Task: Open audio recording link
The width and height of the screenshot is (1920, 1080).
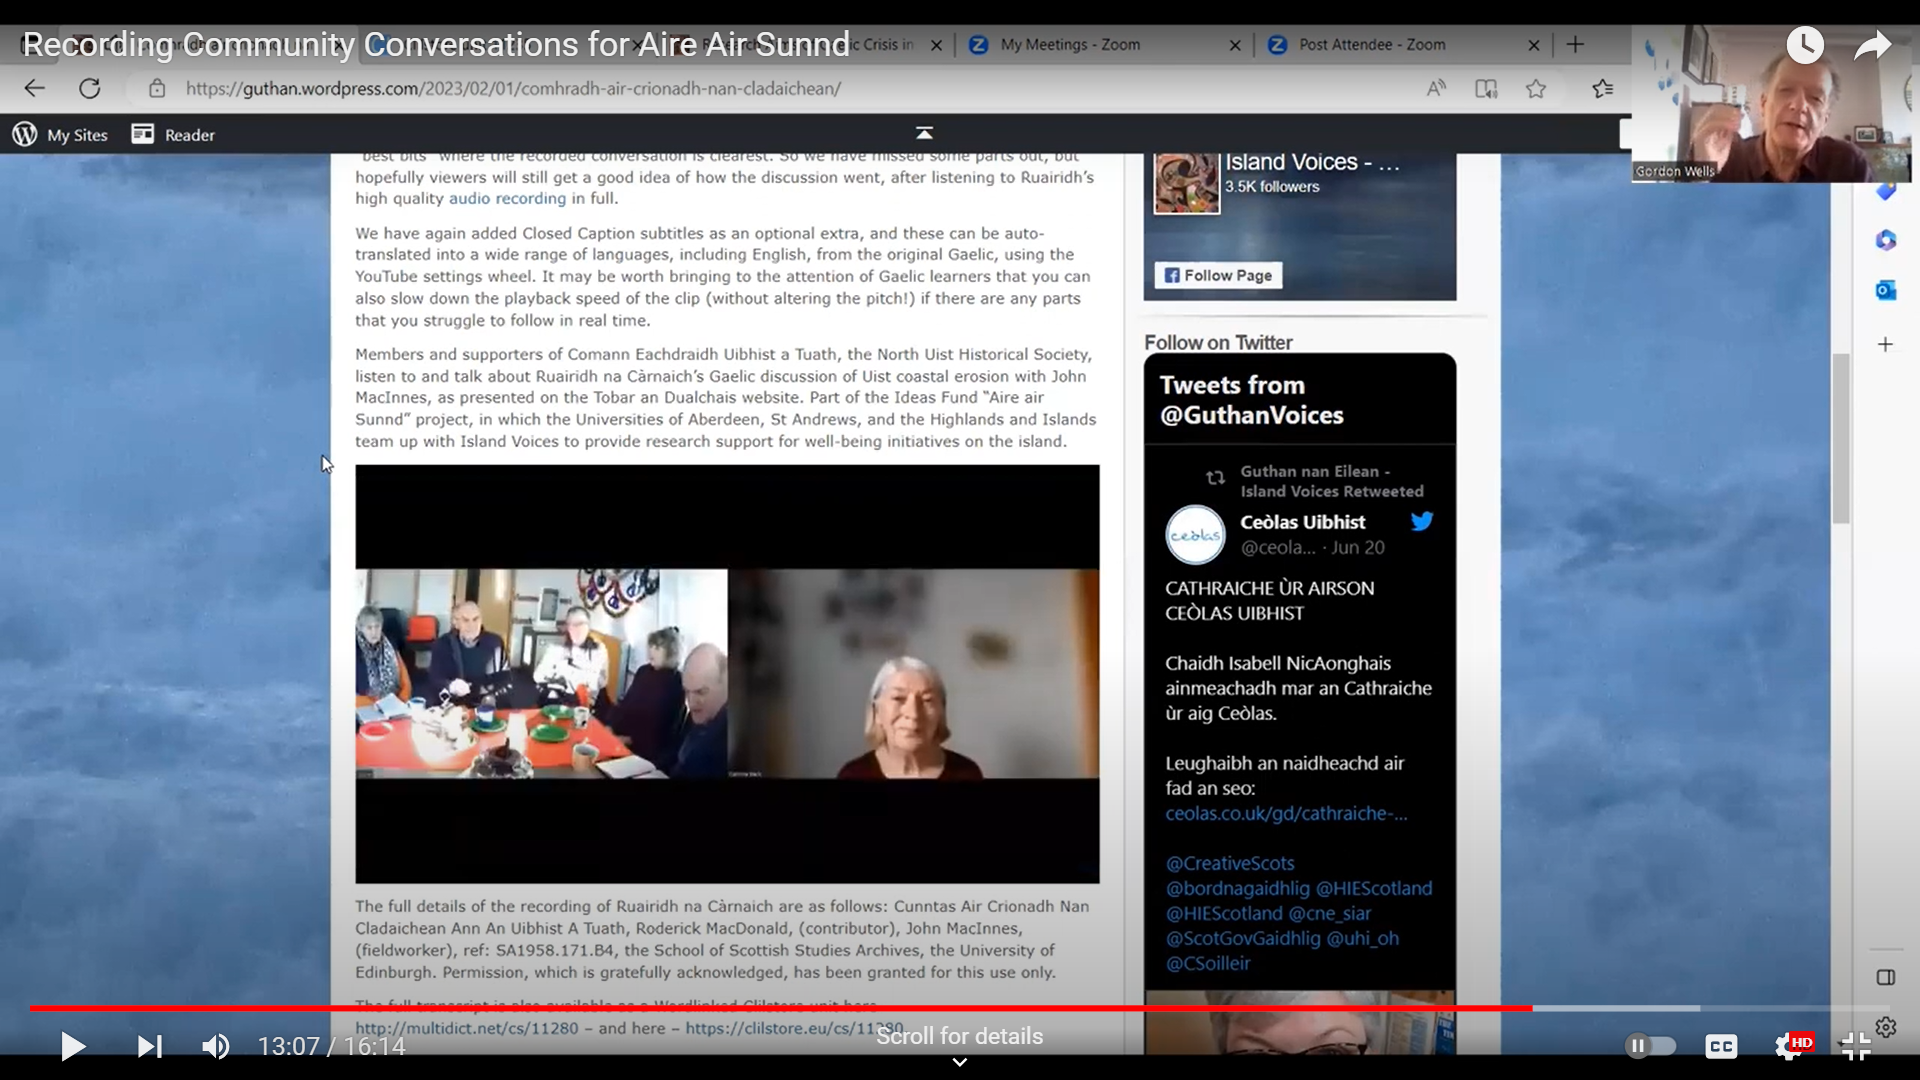Action: click(507, 198)
